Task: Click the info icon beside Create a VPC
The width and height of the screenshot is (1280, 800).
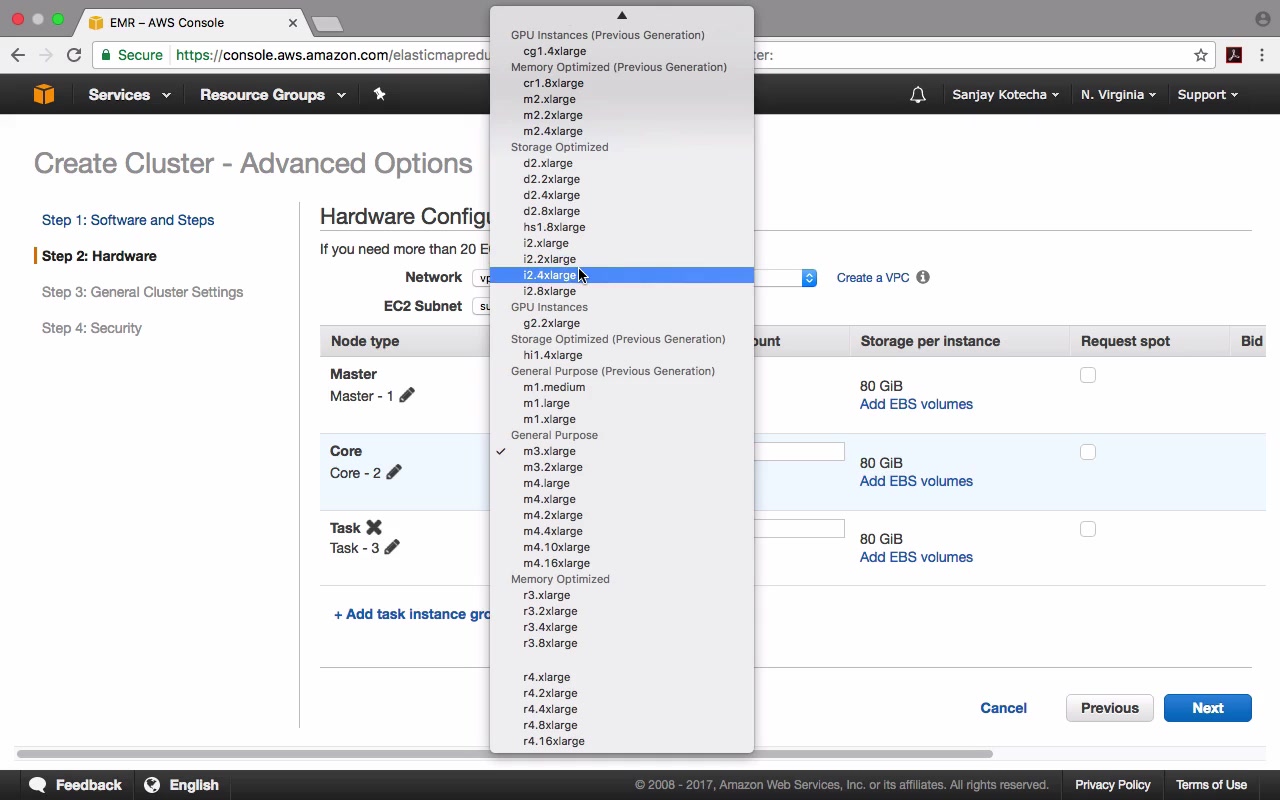Action: tap(923, 277)
